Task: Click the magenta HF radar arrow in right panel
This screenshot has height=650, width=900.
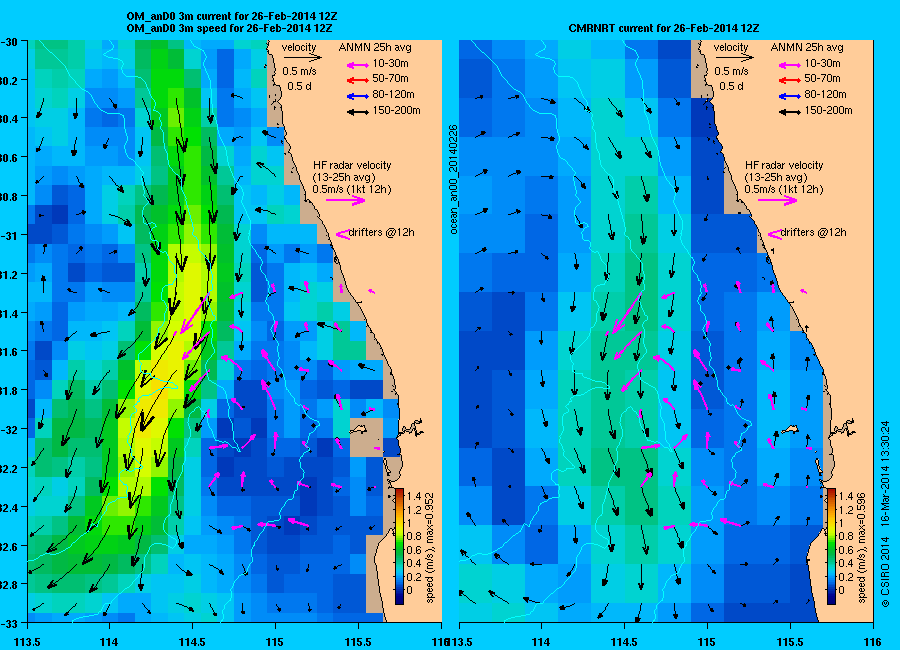Action: (777, 200)
